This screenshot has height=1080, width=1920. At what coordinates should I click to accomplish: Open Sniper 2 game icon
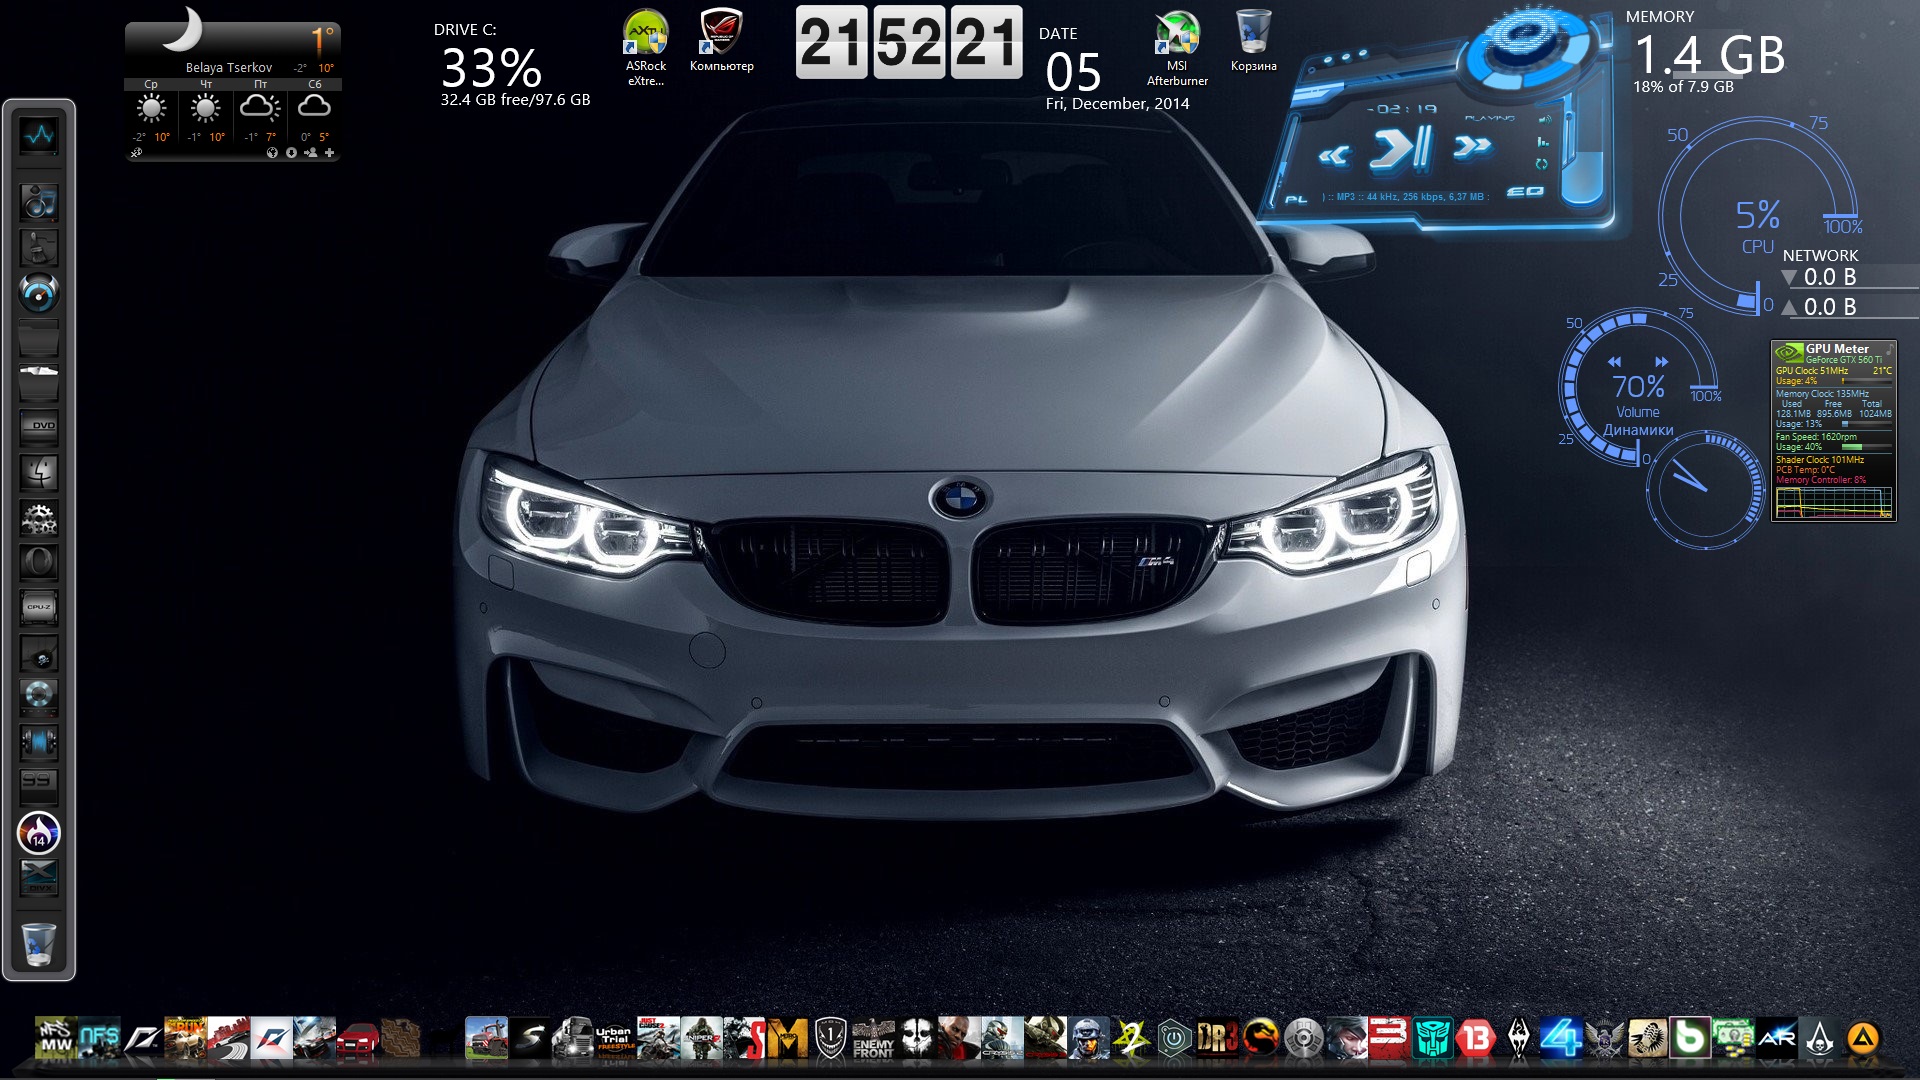(x=701, y=1039)
